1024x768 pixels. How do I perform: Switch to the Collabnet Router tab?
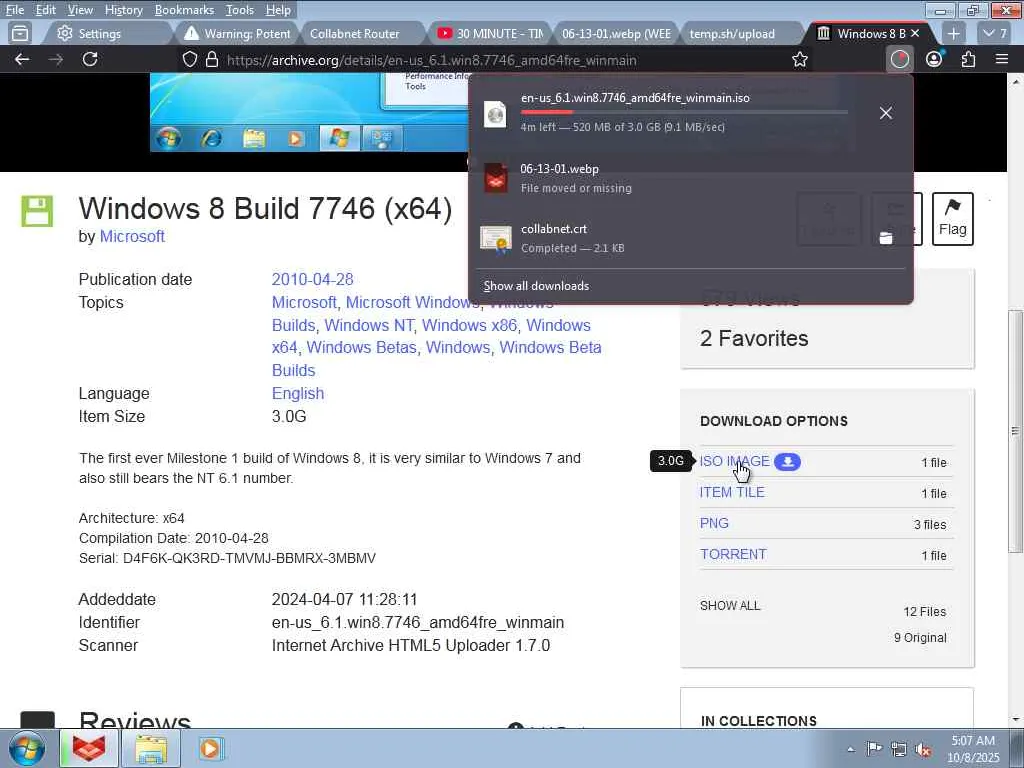click(360, 33)
